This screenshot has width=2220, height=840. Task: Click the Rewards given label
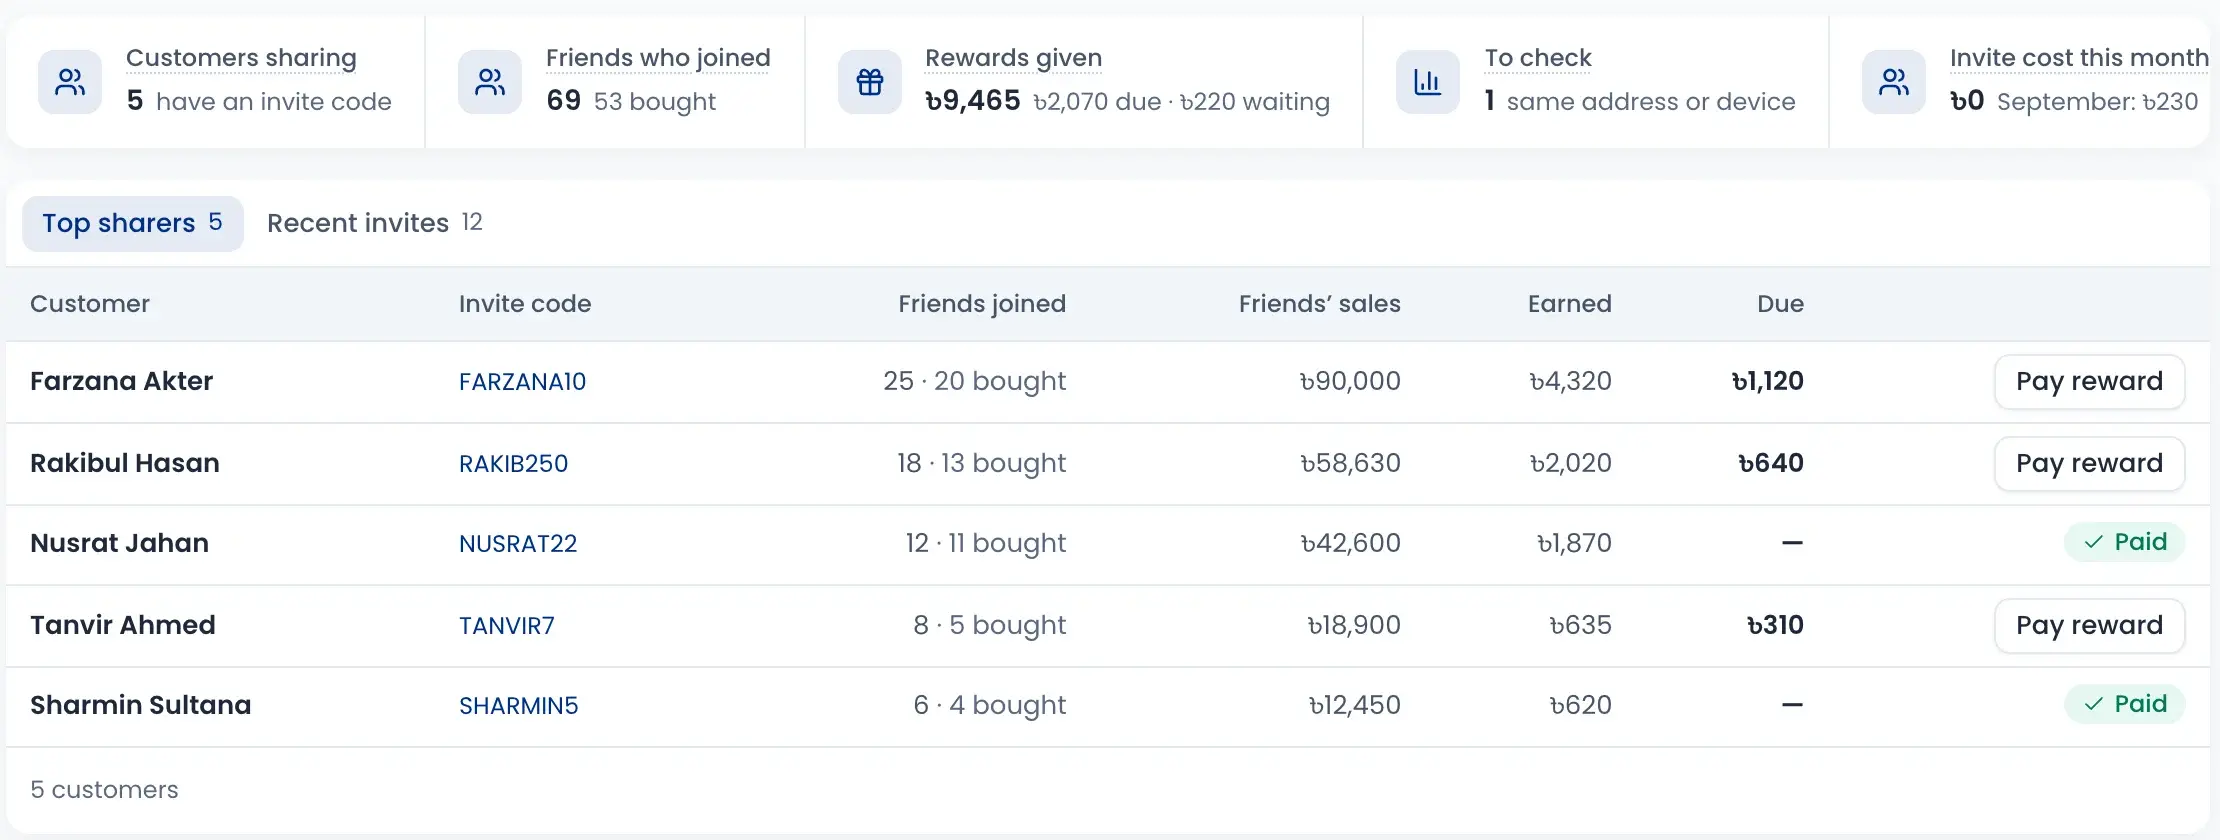1013,58
